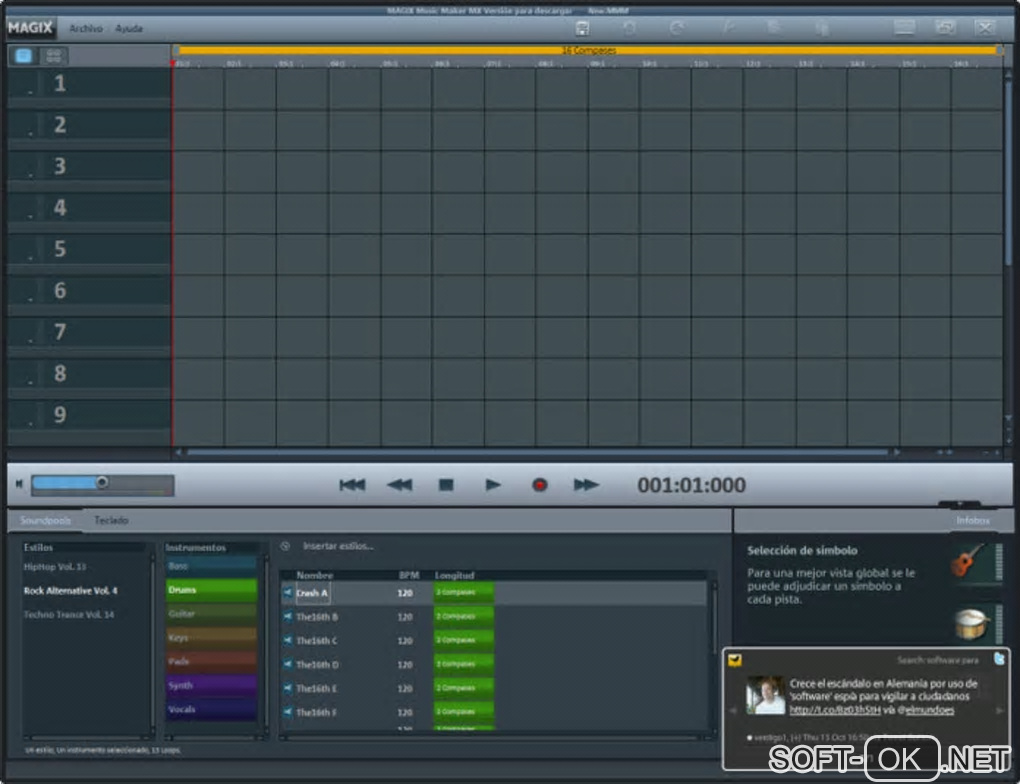The width and height of the screenshot is (1020, 784).
Task: Click the volume slider knob
Action: 102,482
